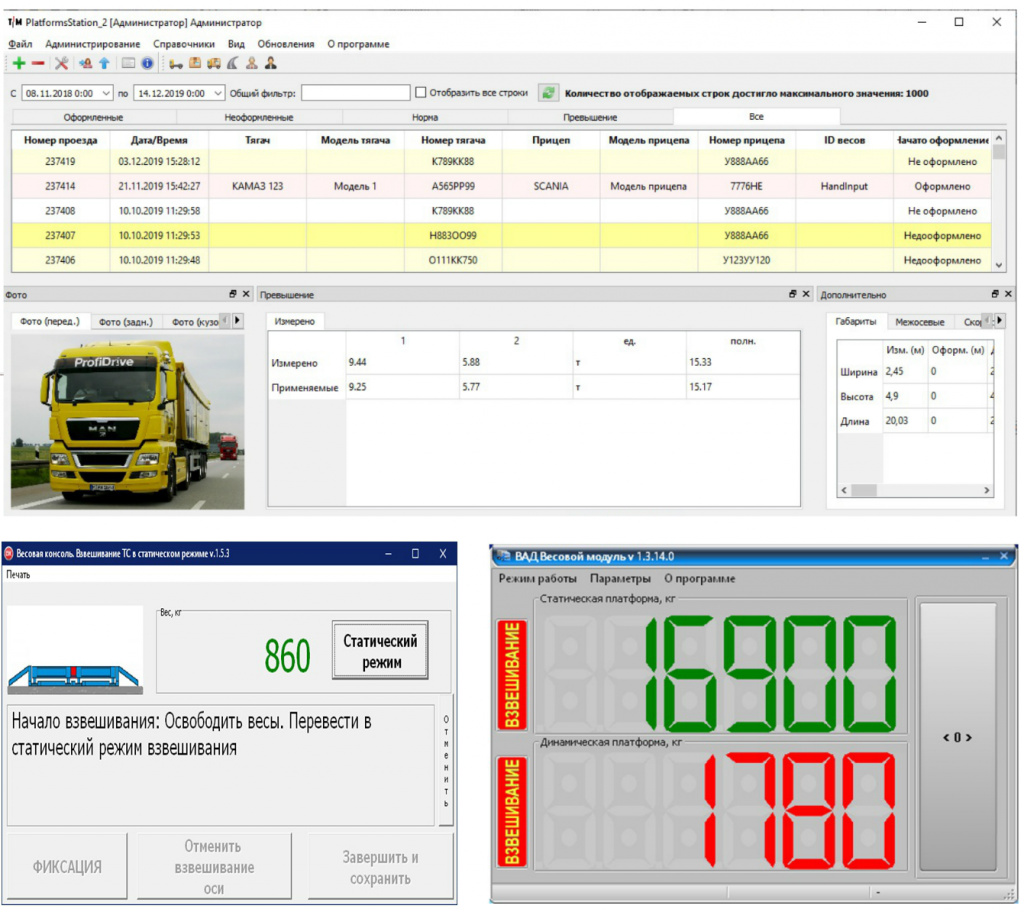This screenshot has width=1024, height=912.
Task: Toggle the lower red ВЗВЕШИВАНИЕ indicator
Action: [x=512, y=811]
